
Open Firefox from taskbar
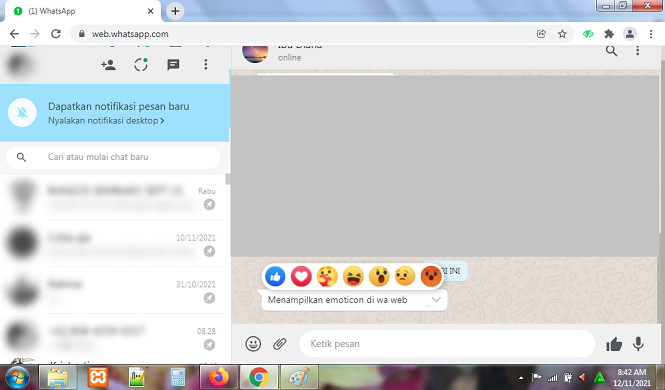click(x=218, y=377)
